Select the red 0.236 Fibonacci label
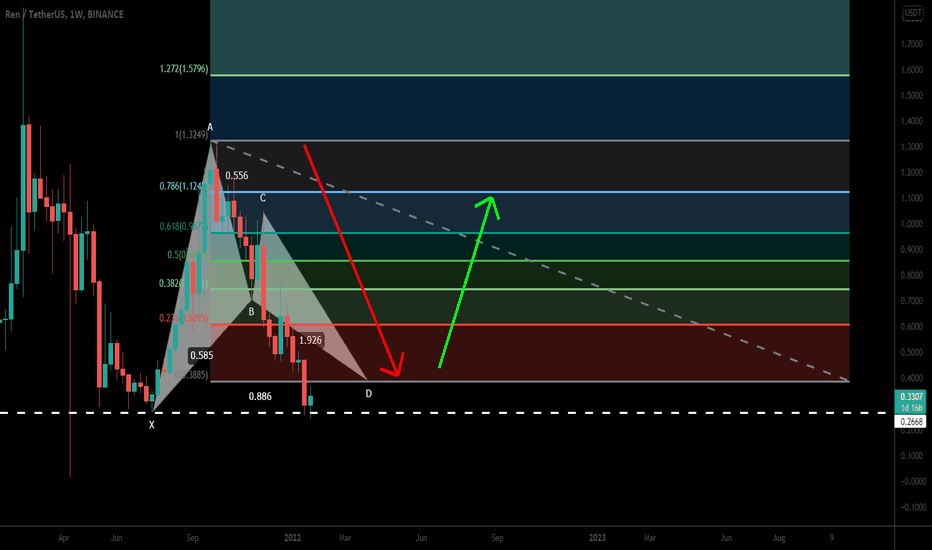 pyautogui.click(x=183, y=318)
